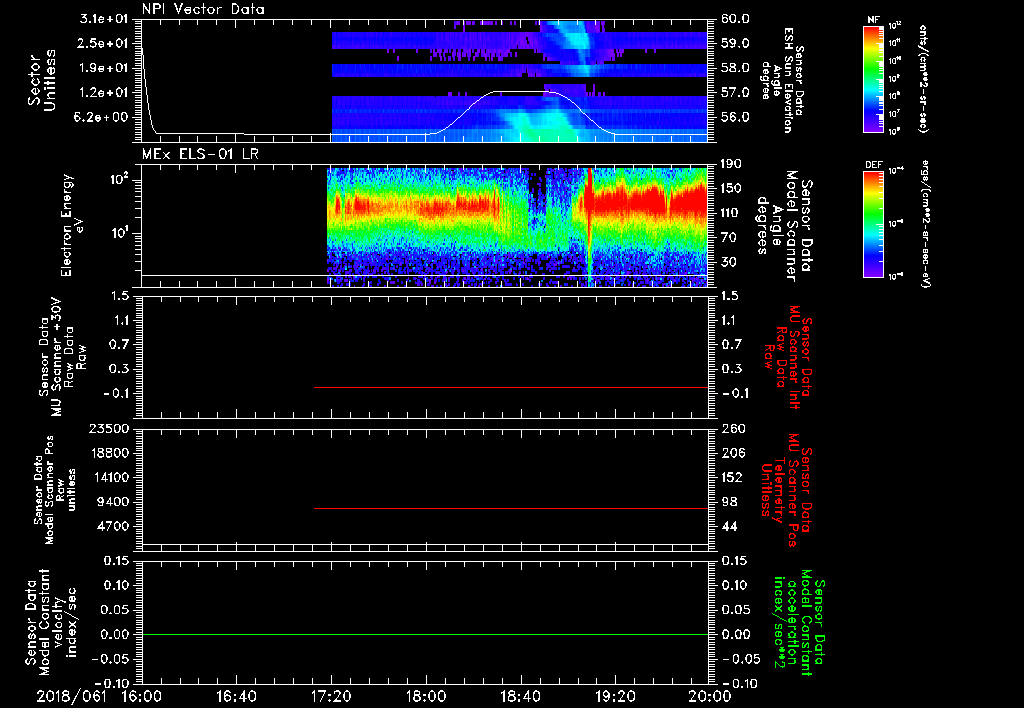Viewport: 1024px width, 708px height.
Task: Click the "30" scanner angle tick
Action: (729, 262)
